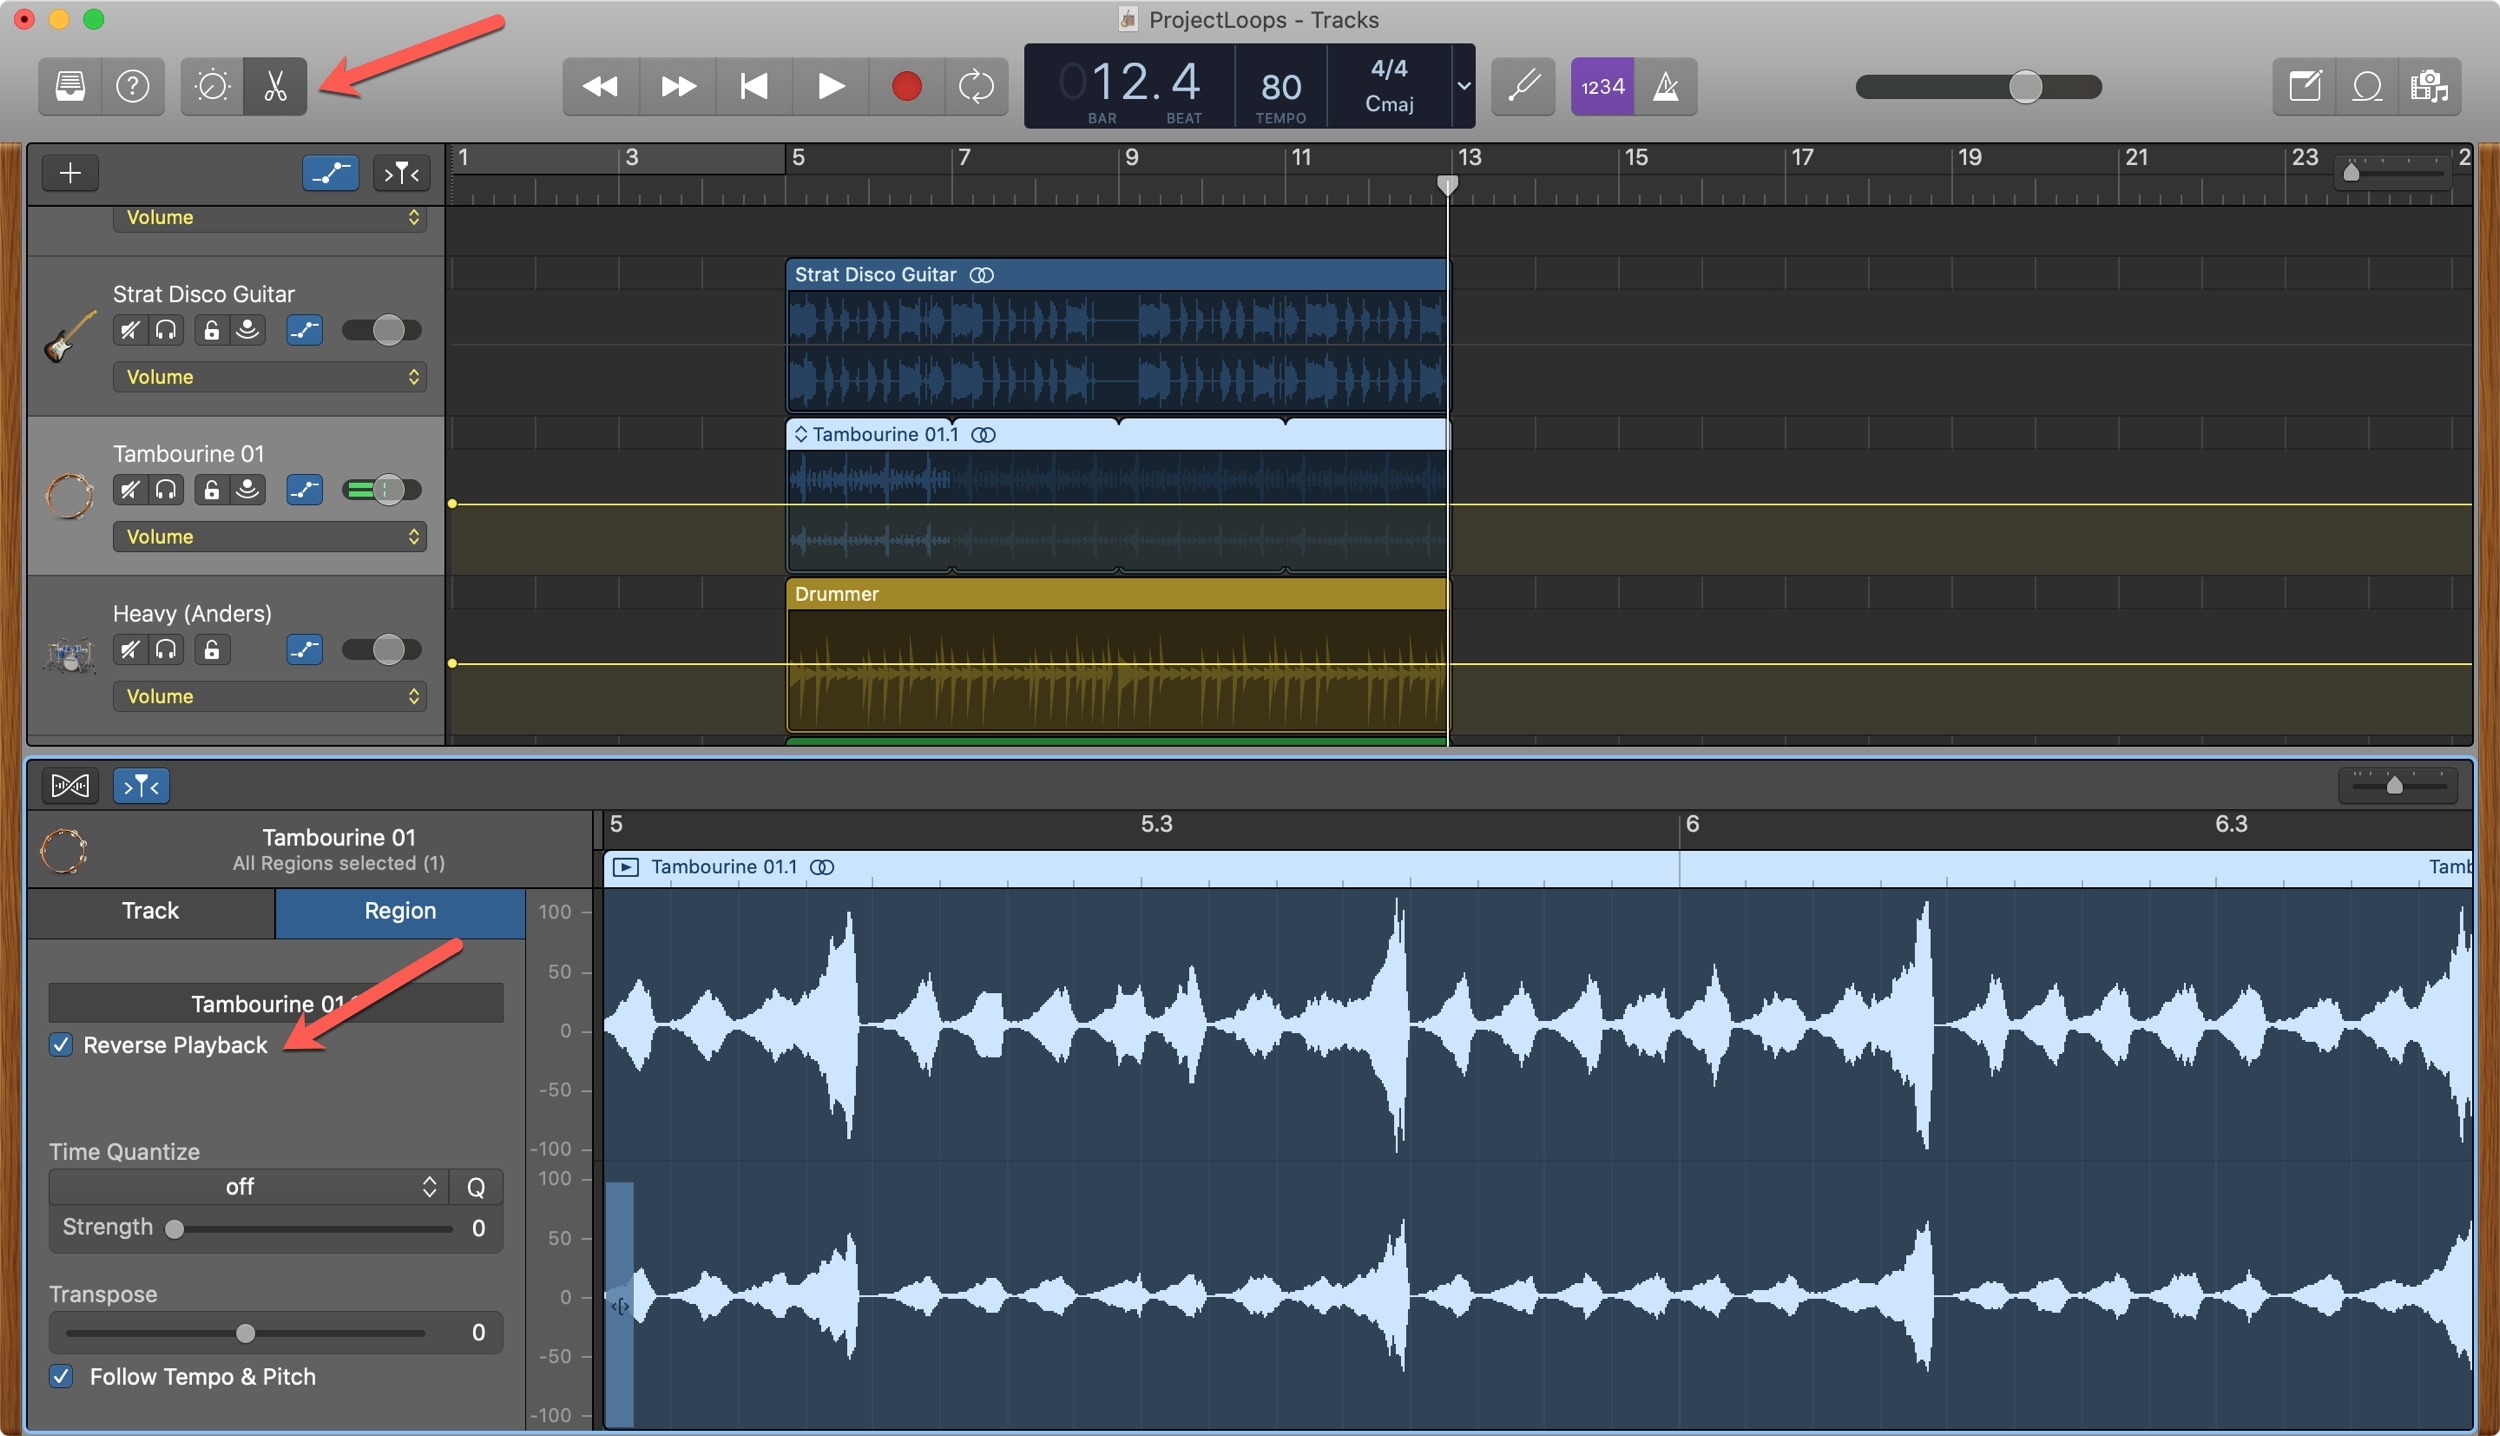
Task: Open the Apple Loops browser icon
Action: point(2367,86)
